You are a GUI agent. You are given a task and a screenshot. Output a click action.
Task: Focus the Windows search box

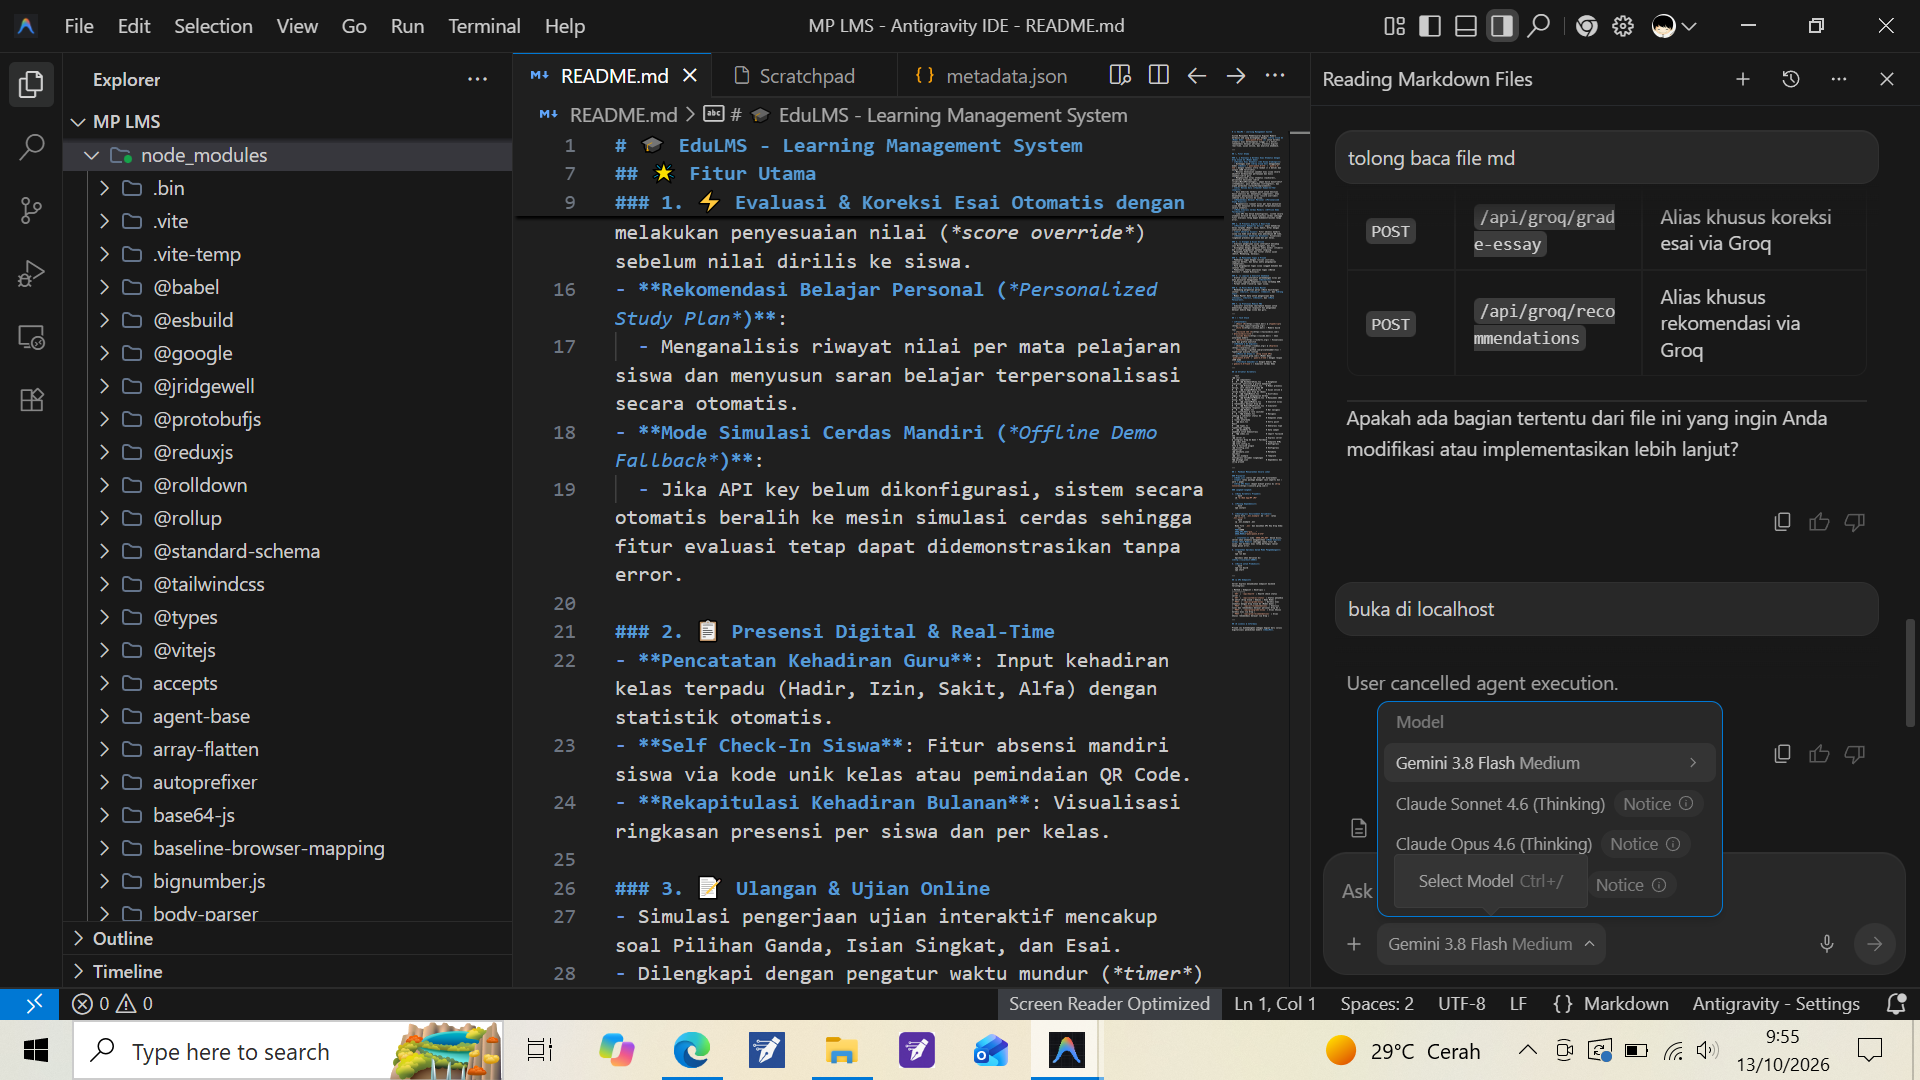290,1051
